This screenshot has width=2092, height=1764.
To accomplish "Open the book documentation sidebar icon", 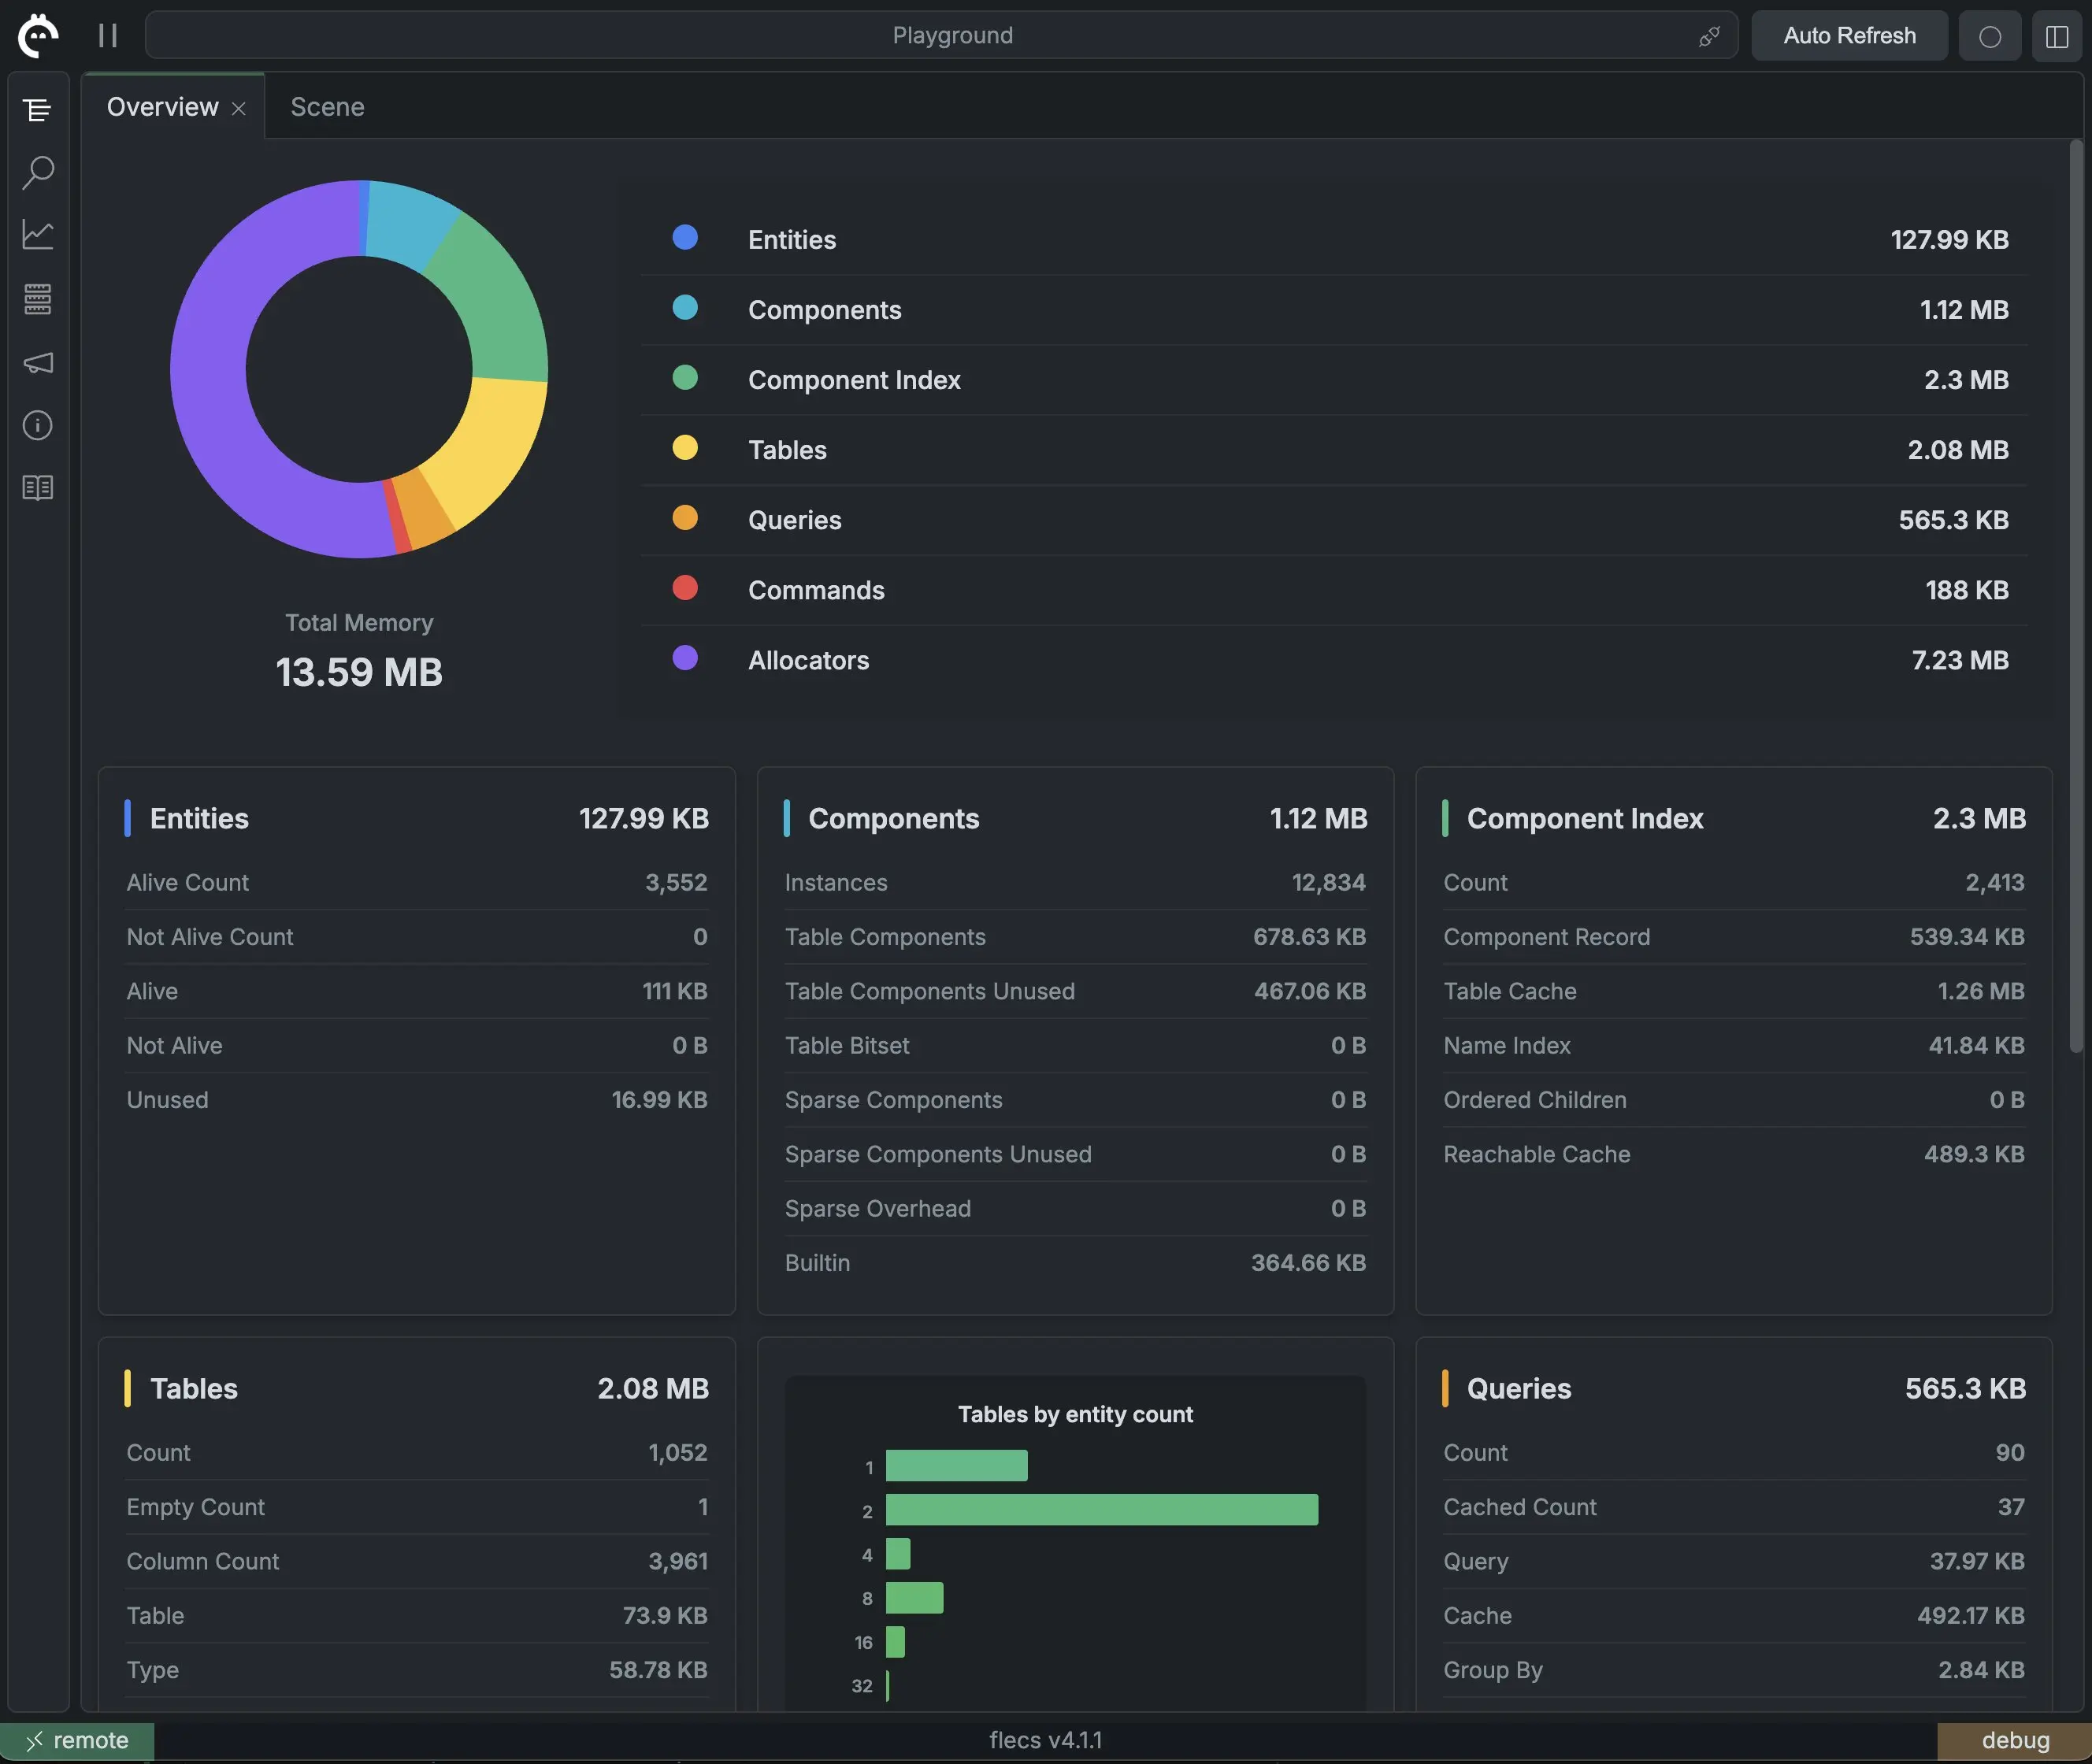I will pyautogui.click(x=38, y=488).
